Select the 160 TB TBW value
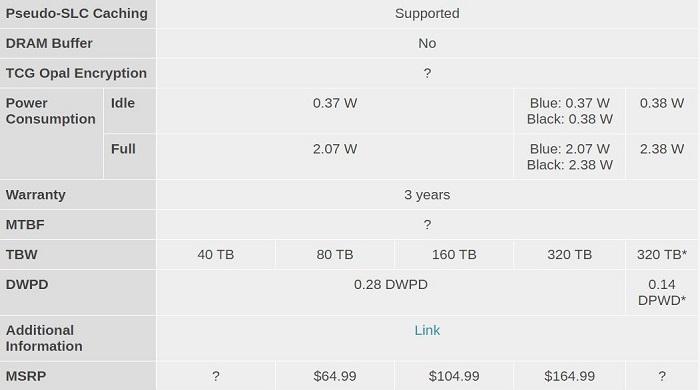 click(454, 255)
